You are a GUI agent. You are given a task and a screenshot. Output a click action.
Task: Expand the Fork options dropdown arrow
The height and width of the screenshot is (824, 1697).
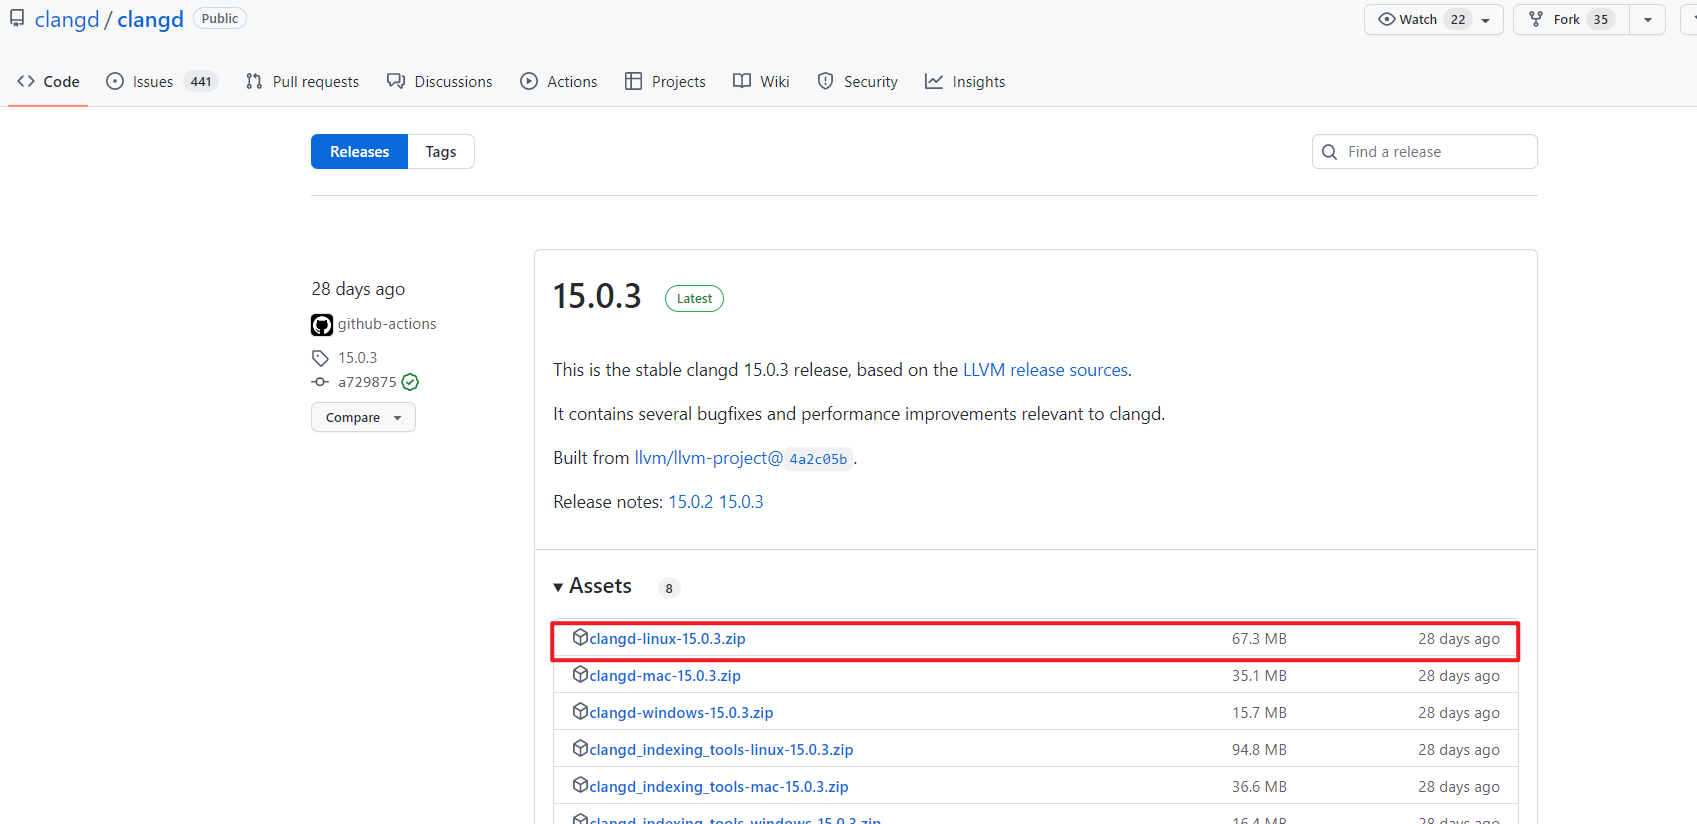coord(1648,20)
